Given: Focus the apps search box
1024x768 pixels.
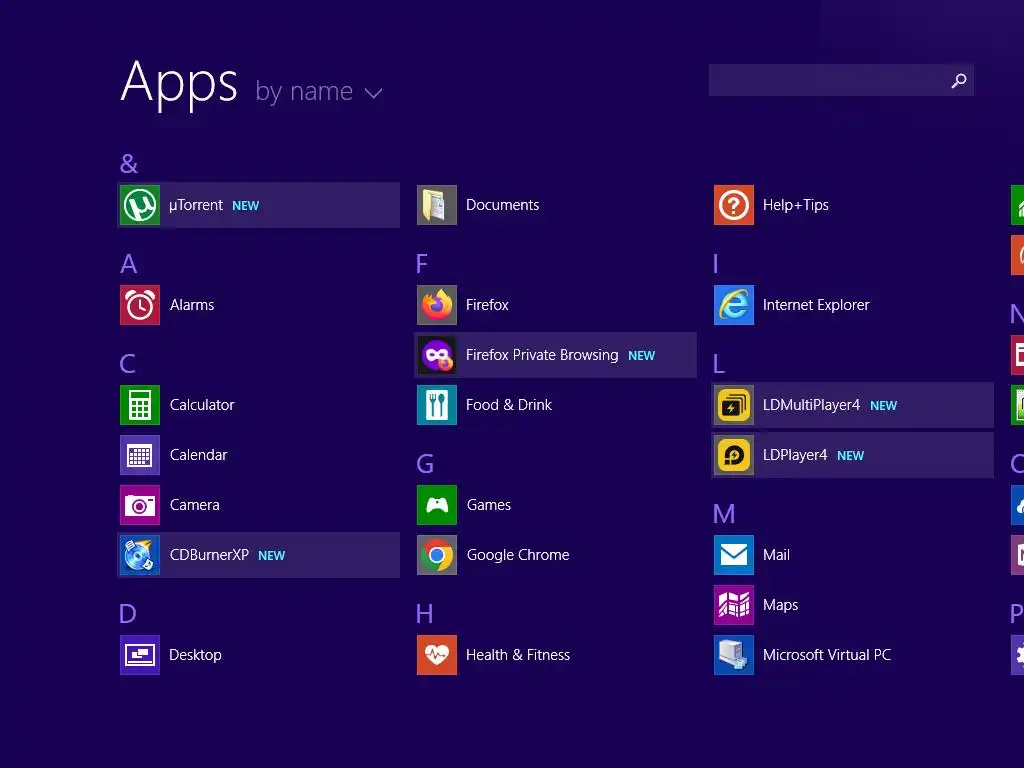Looking at the screenshot, I should click(x=841, y=80).
